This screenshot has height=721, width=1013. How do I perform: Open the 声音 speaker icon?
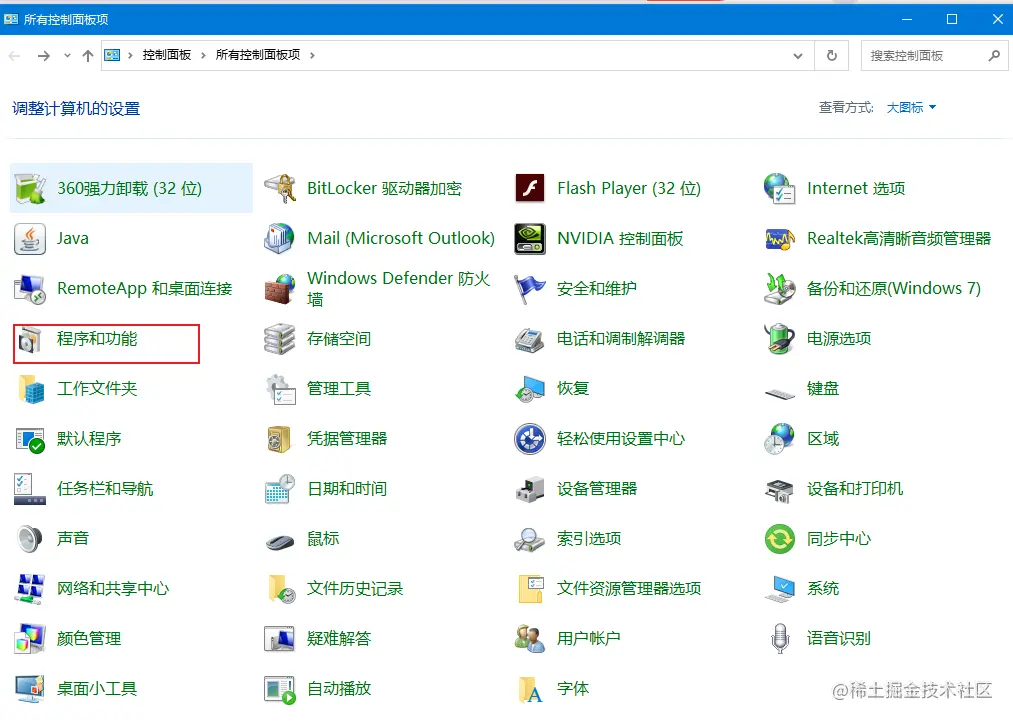pyautogui.click(x=30, y=539)
